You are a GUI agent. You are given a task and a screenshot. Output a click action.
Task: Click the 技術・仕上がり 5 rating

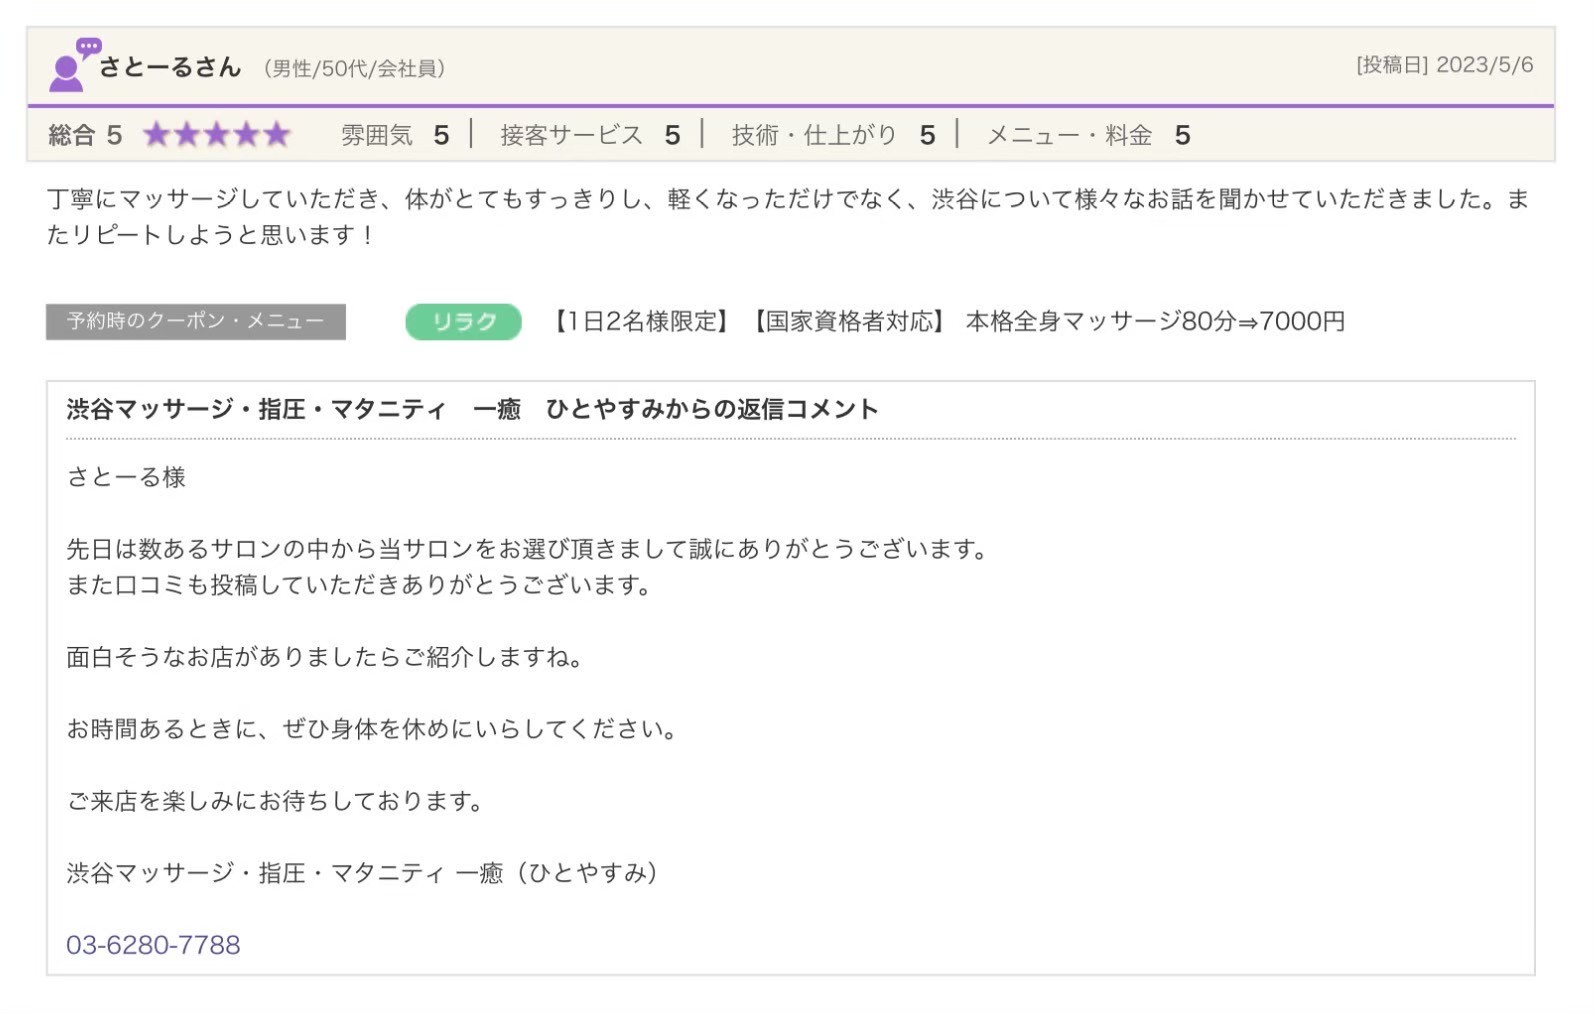click(x=834, y=135)
